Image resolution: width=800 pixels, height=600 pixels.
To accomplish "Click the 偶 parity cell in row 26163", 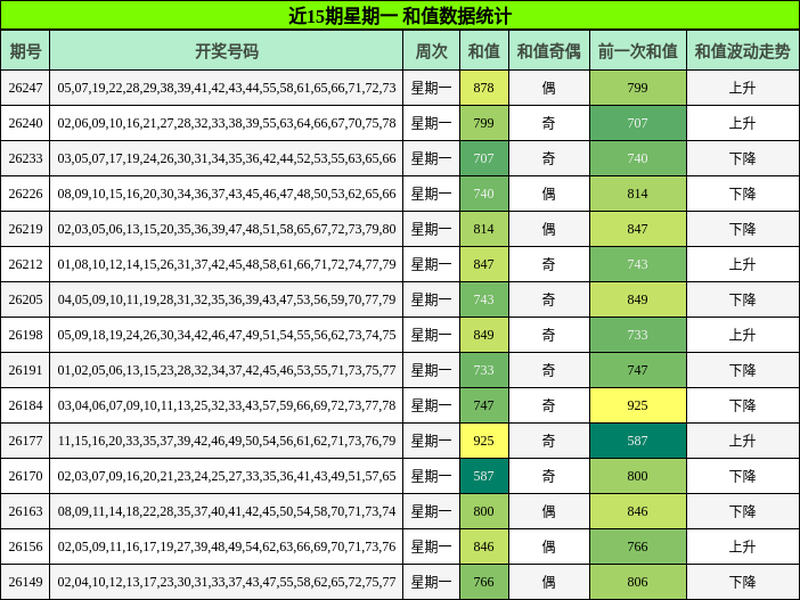I will tap(548, 511).
